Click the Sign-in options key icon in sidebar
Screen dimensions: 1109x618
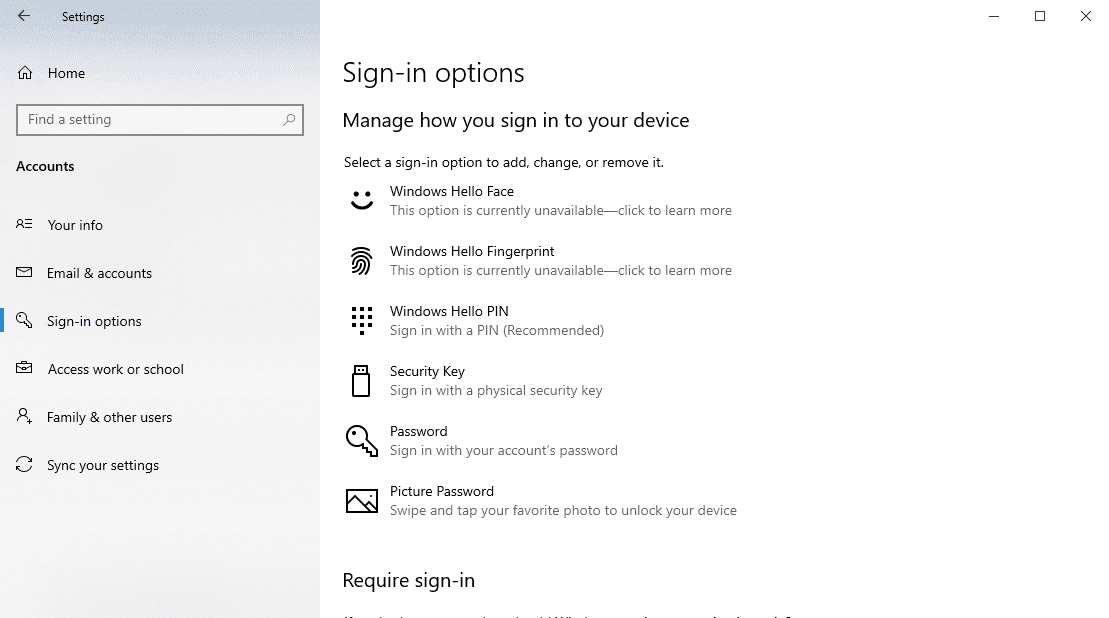(x=24, y=320)
